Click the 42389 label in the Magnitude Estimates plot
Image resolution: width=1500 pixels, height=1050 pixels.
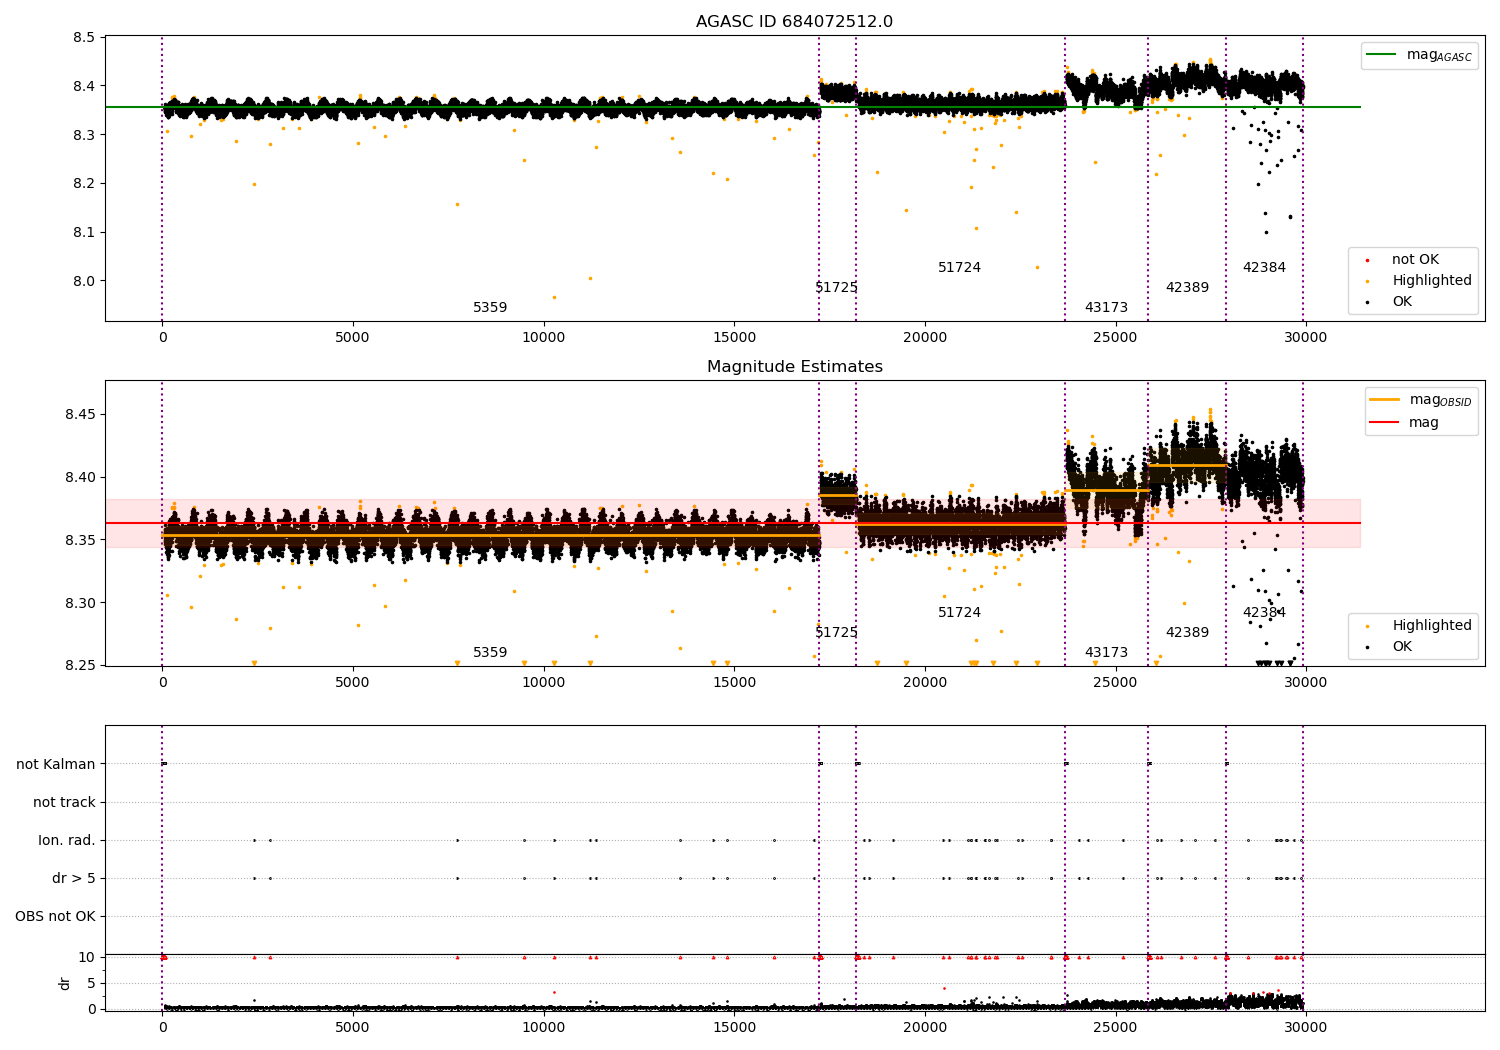pos(1187,633)
